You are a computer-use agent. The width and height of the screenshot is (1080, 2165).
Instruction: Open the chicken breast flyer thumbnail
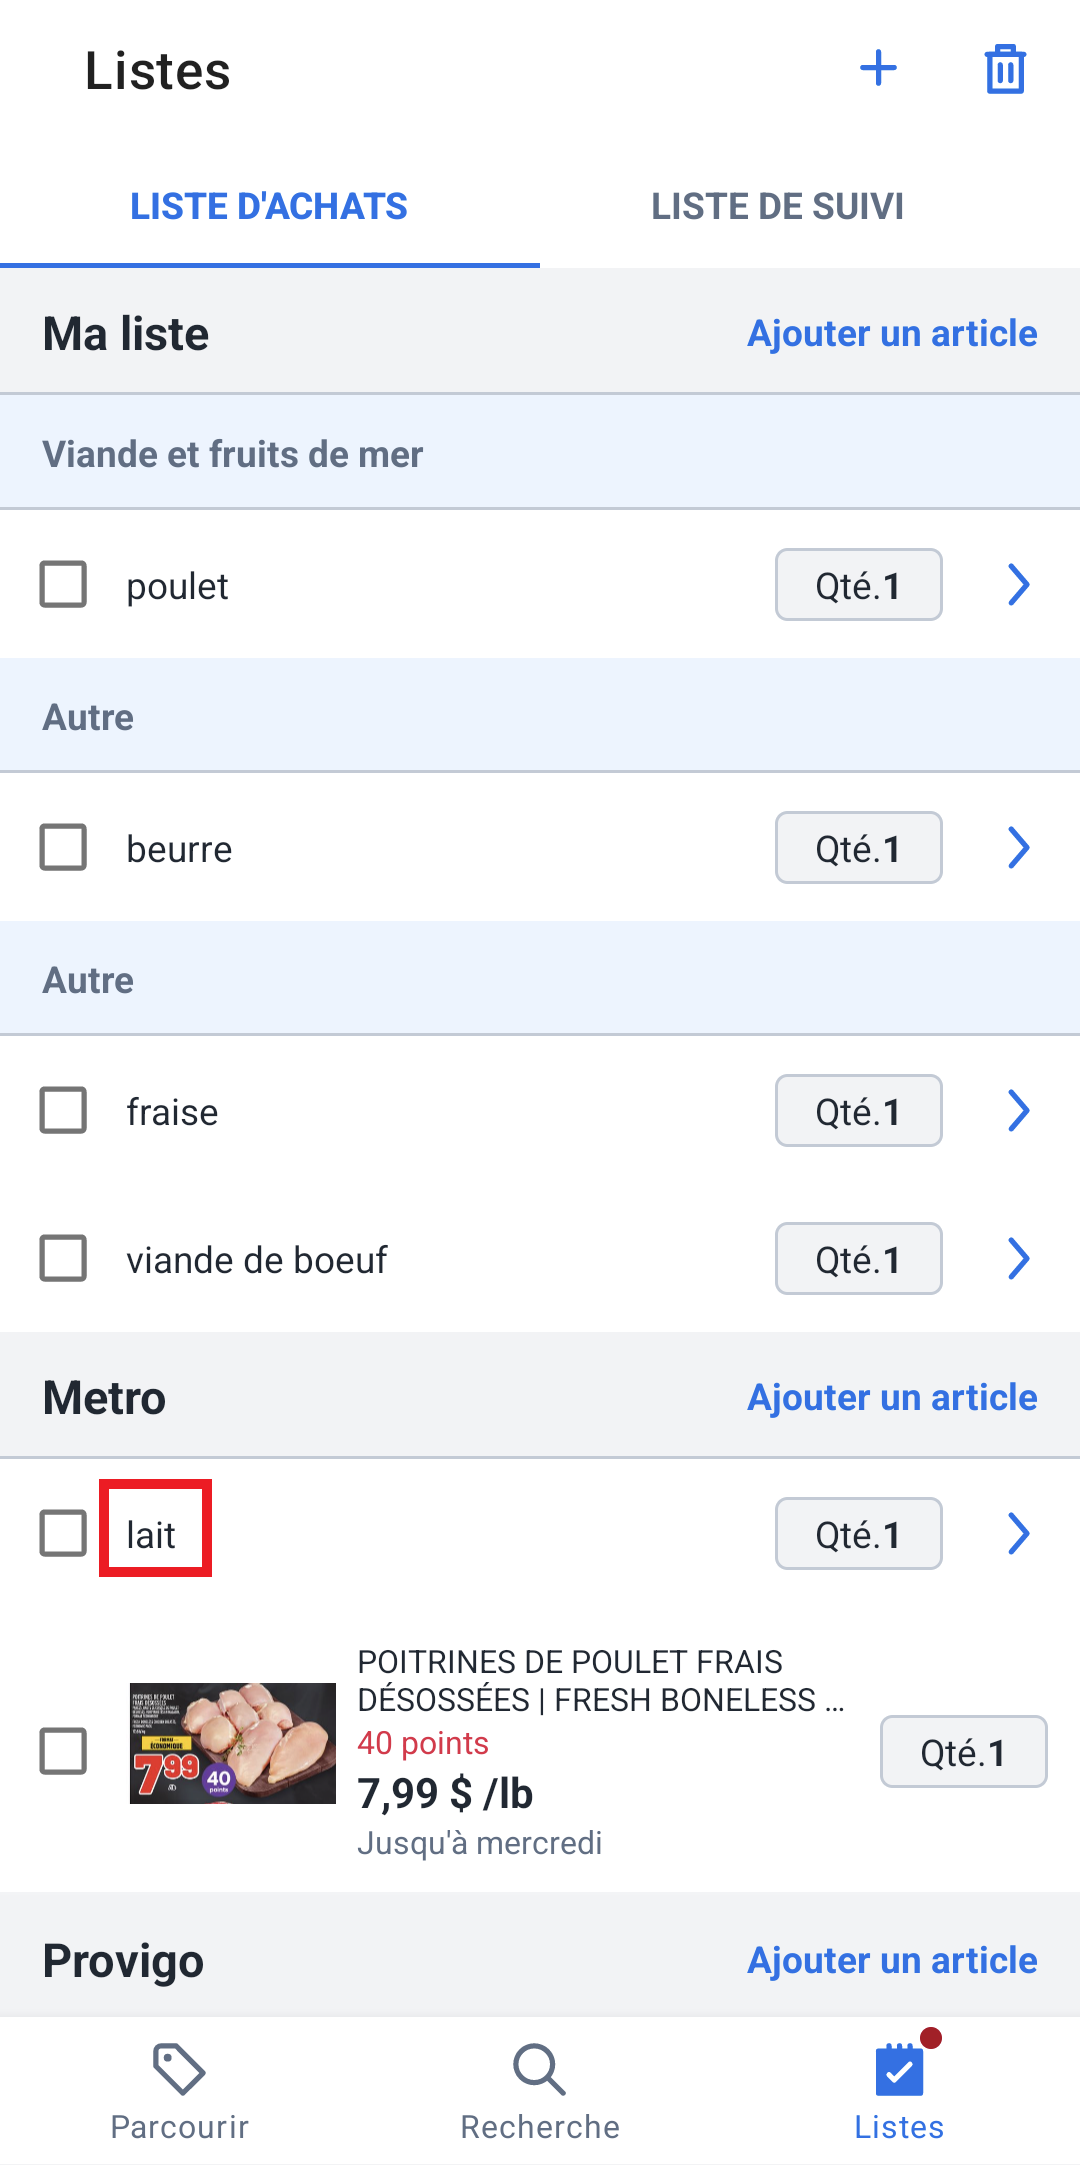pos(233,1743)
